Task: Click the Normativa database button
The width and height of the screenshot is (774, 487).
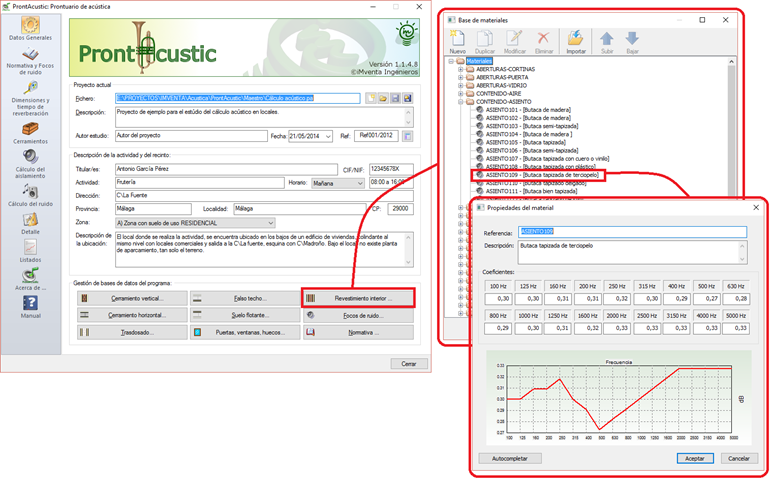Action: pyautogui.click(x=358, y=333)
